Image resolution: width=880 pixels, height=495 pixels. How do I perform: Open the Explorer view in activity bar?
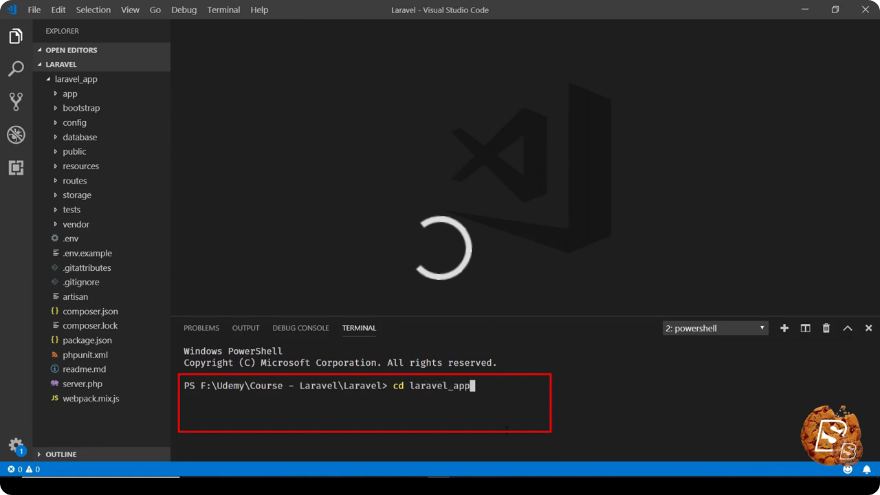16,36
